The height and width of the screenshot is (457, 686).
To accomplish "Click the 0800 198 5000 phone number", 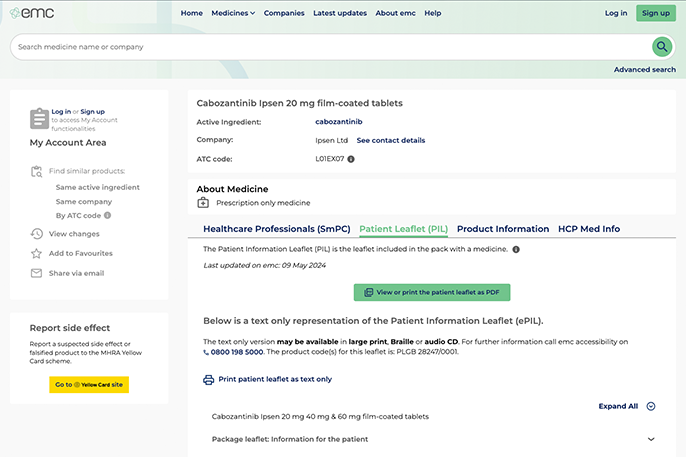I will [x=237, y=352].
